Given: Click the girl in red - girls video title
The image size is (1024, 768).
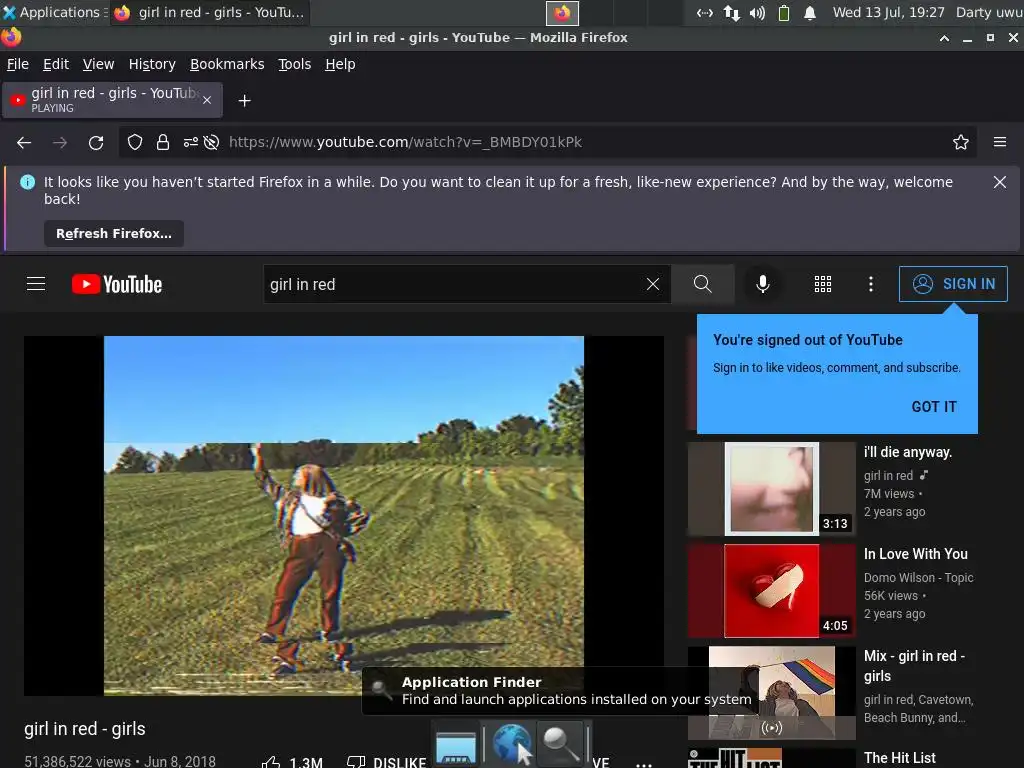Looking at the screenshot, I should [x=85, y=729].
